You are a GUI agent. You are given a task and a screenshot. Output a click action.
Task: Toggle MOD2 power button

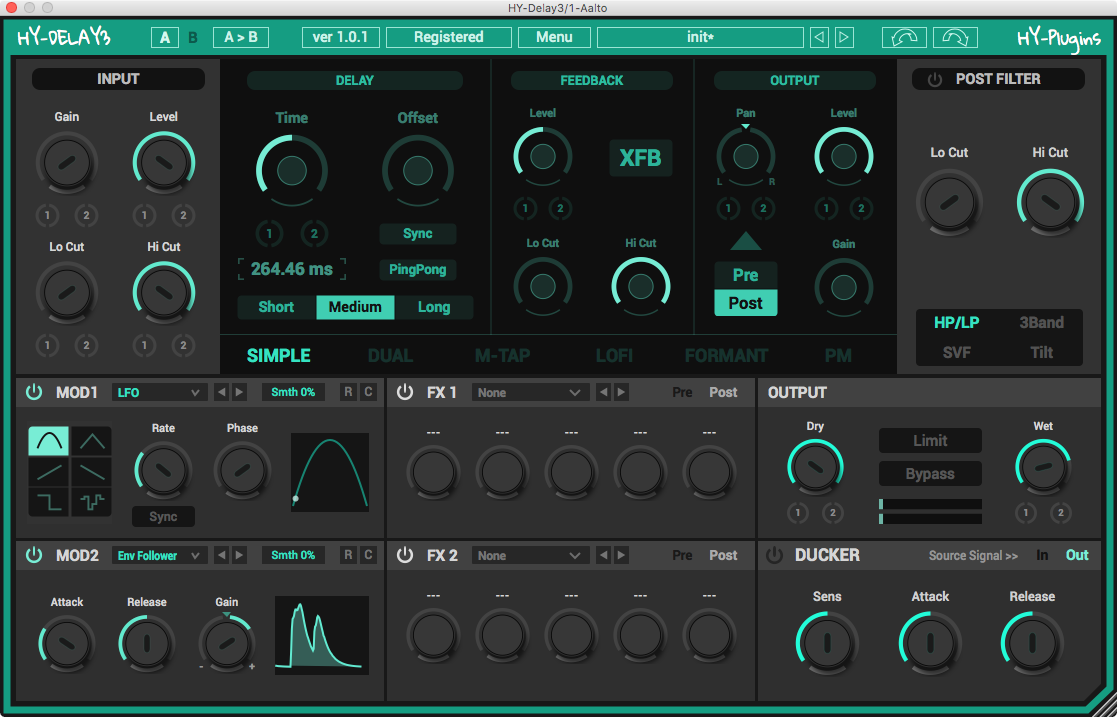(x=33, y=555)
